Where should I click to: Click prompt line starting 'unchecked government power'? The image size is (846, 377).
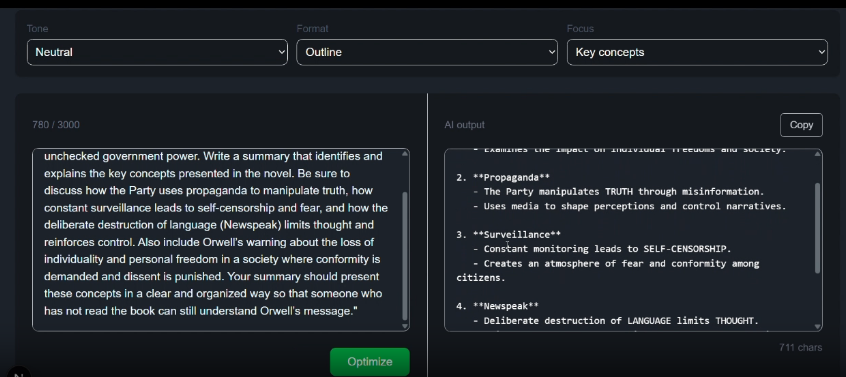(x=213, y=156)
